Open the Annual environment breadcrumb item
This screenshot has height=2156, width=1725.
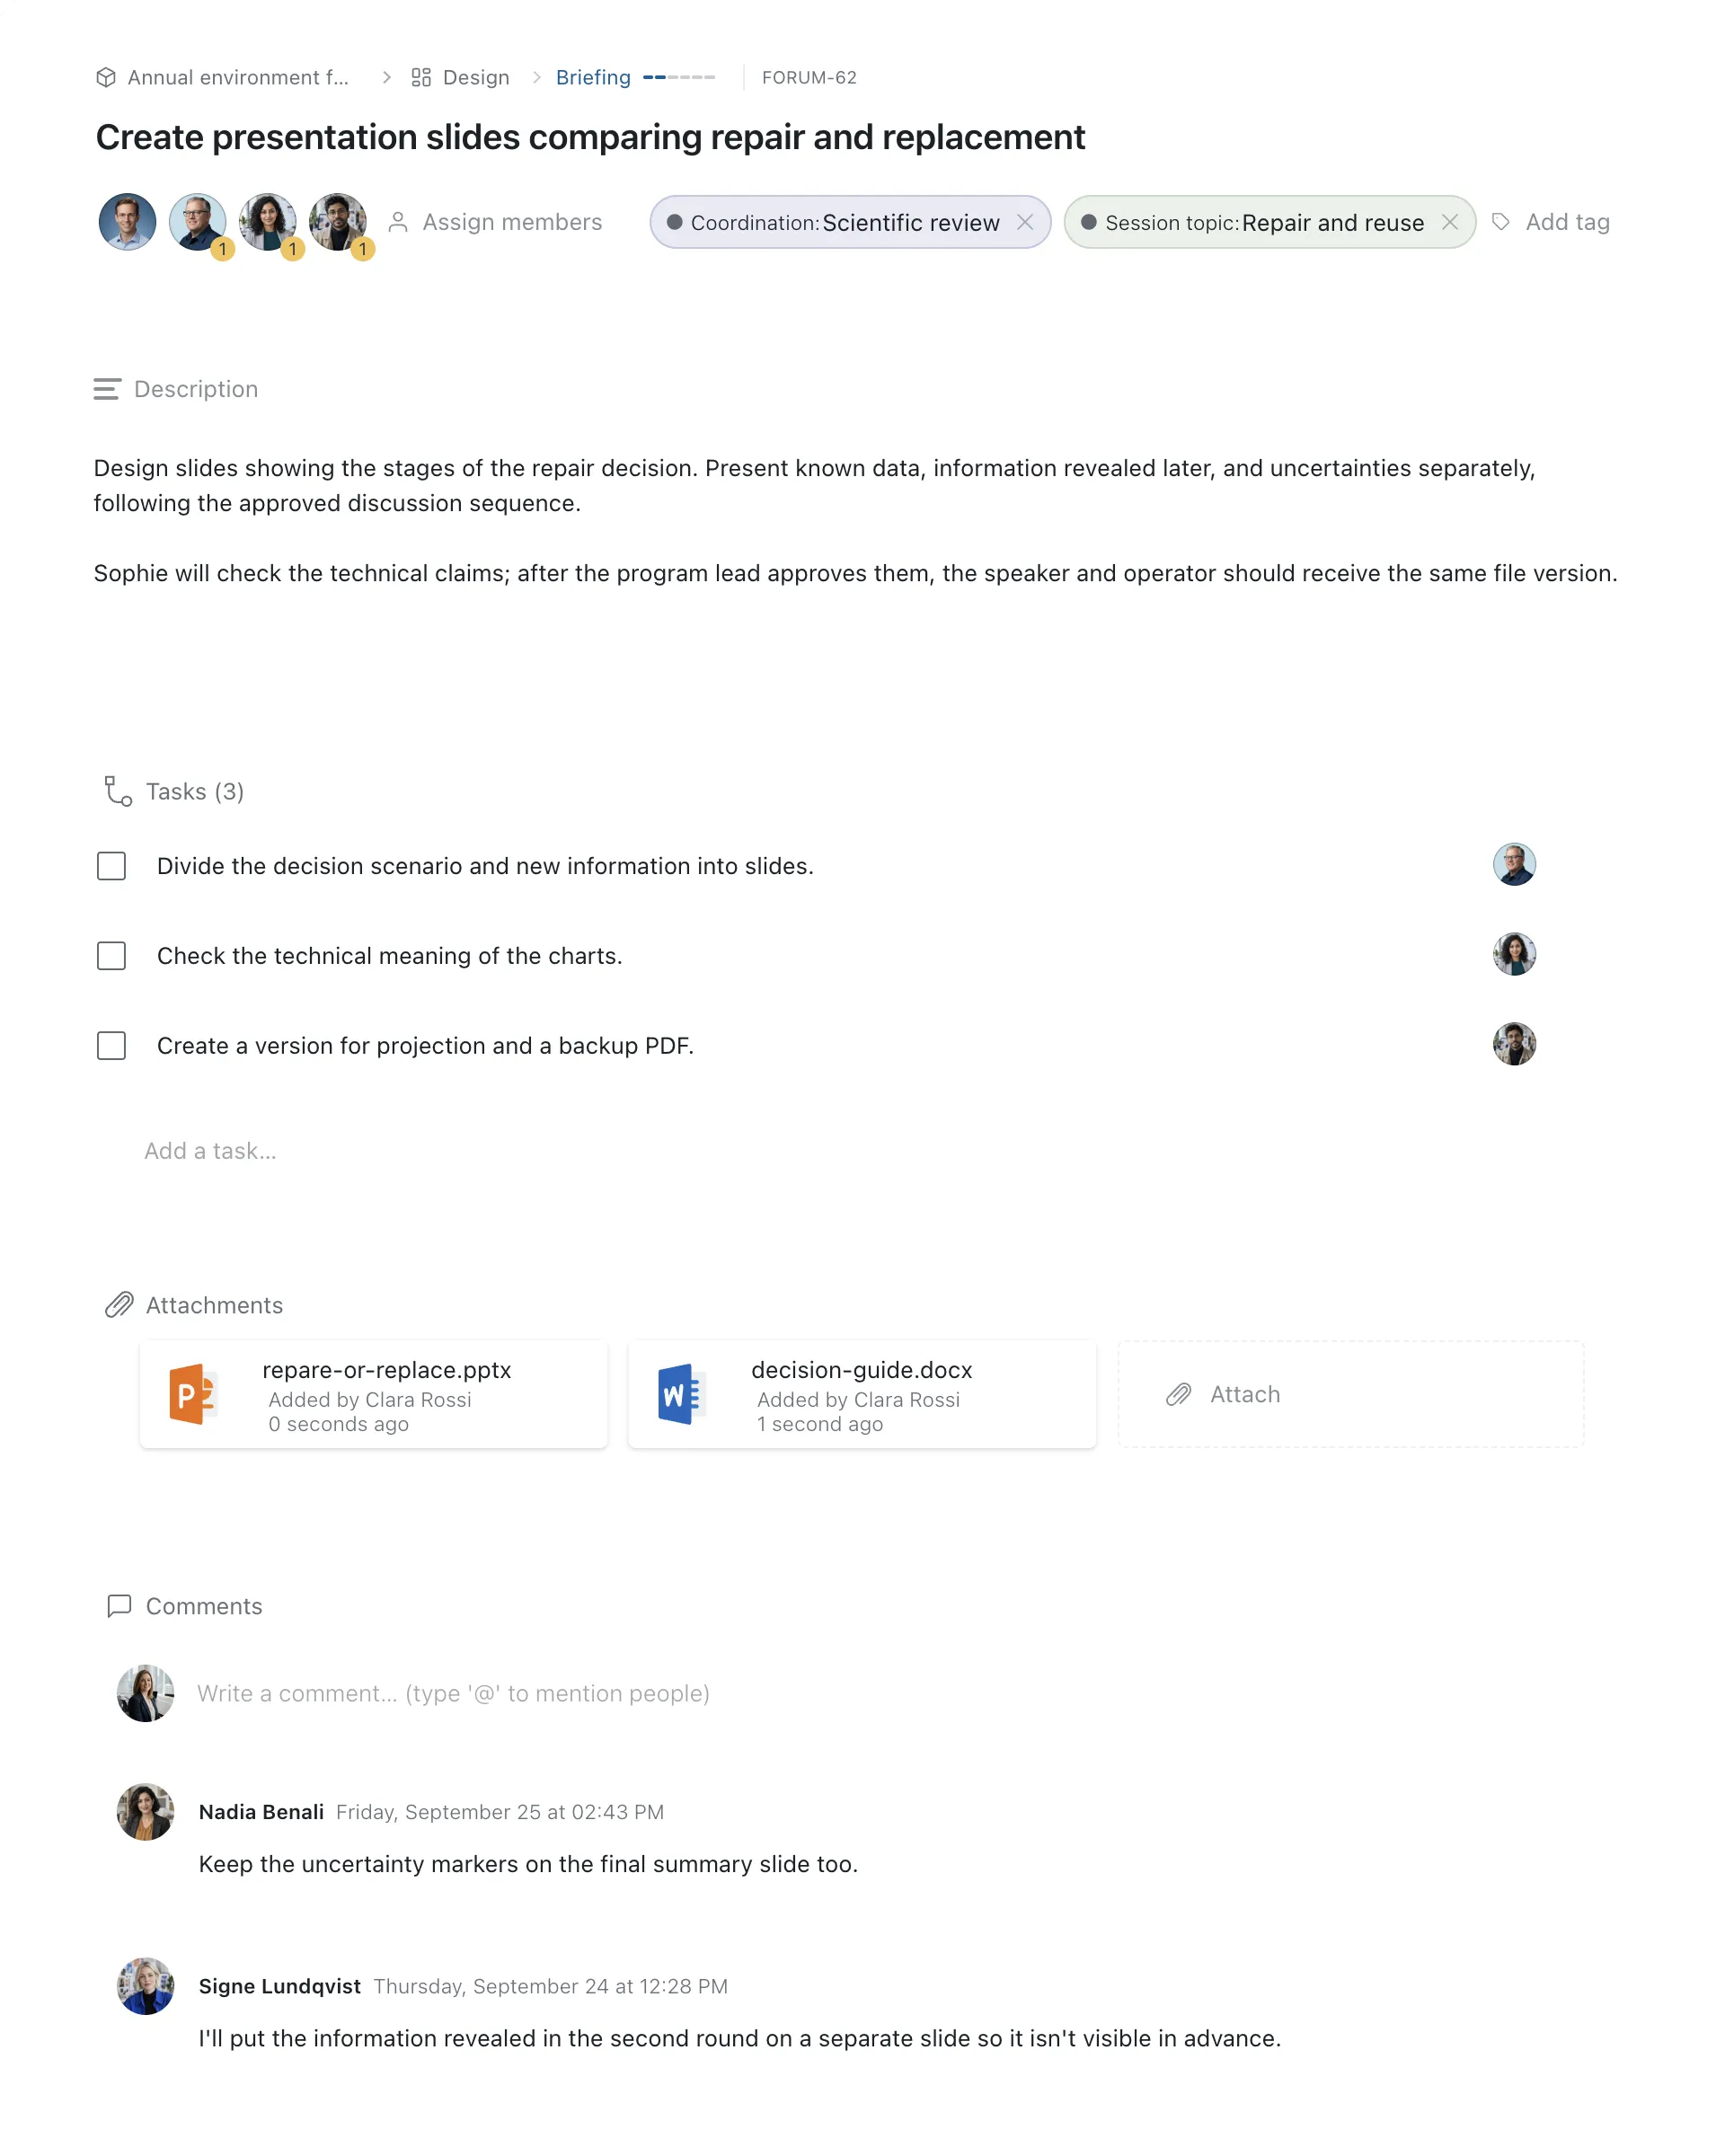coord(238,77)
